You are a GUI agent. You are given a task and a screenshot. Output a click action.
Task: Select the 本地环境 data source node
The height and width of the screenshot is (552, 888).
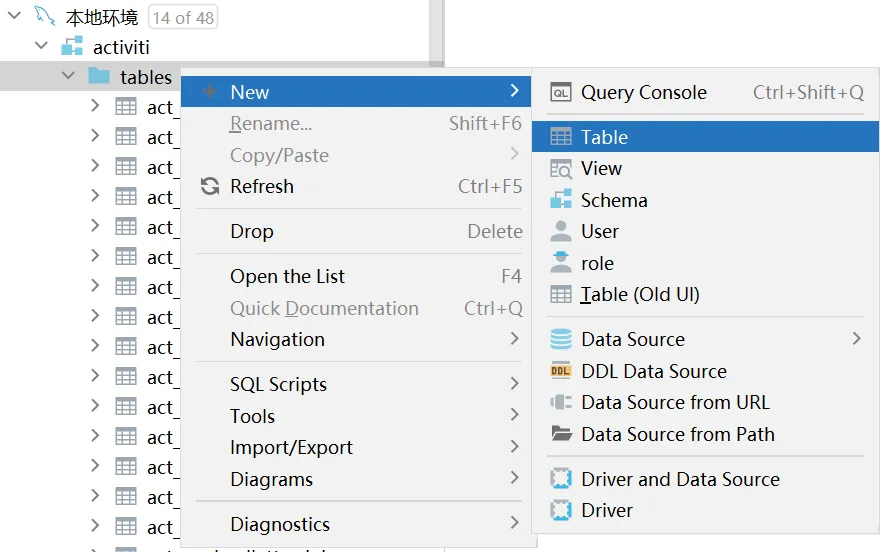(101, 17)
